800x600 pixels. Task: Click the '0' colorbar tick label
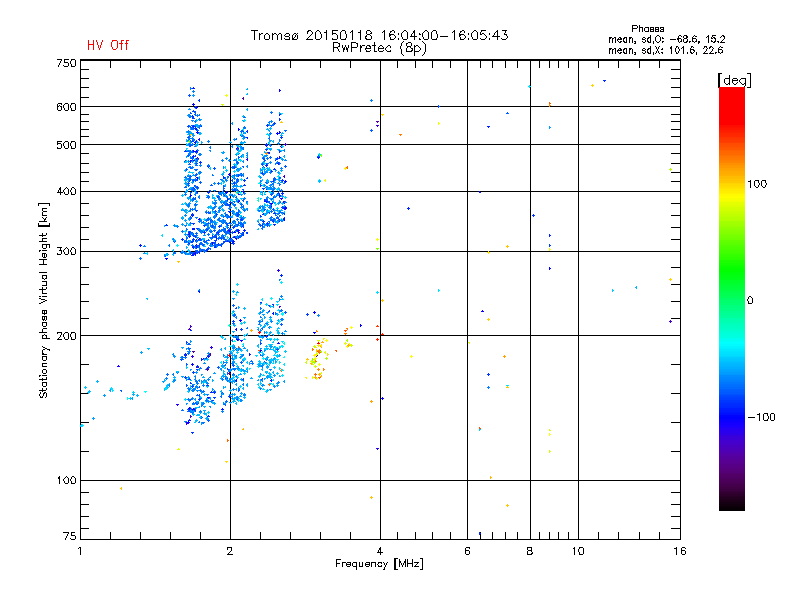pos(750,301)
